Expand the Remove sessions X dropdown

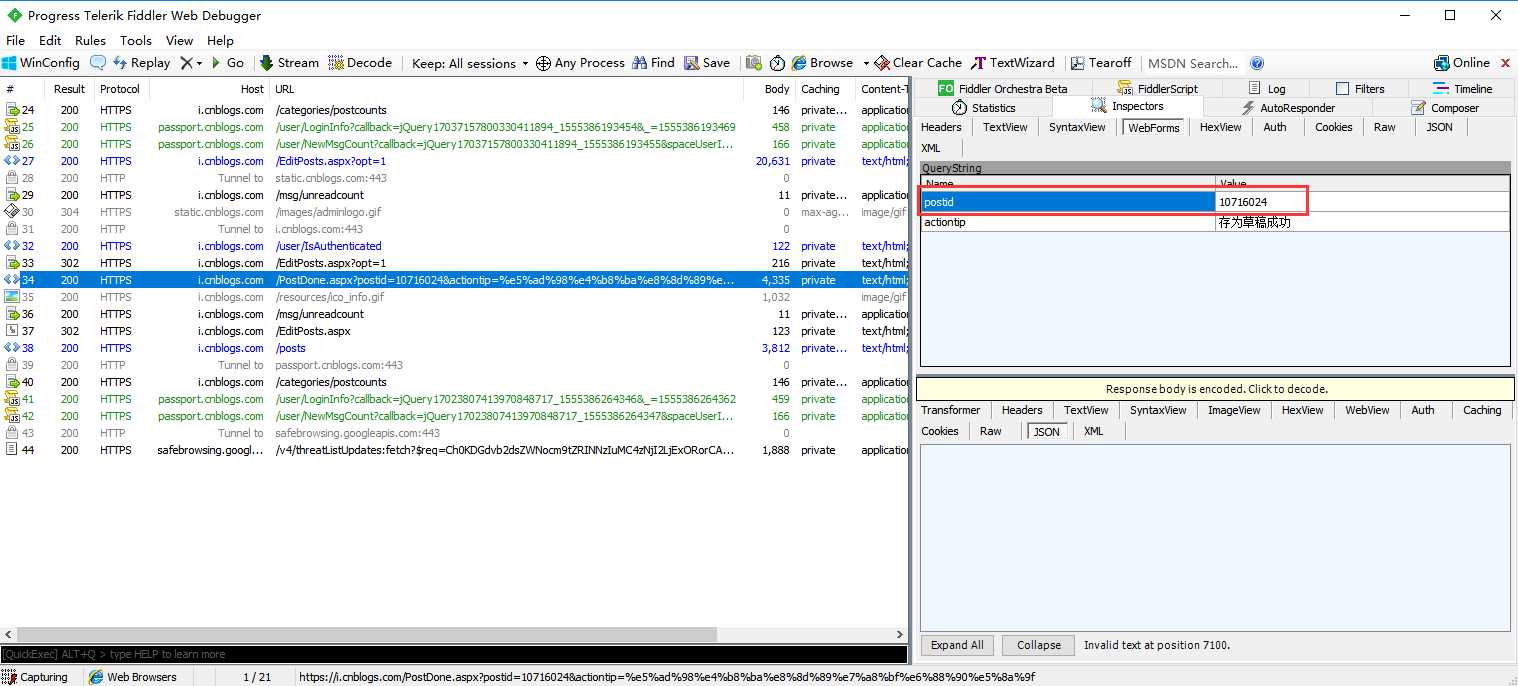[x=199, y=64]
